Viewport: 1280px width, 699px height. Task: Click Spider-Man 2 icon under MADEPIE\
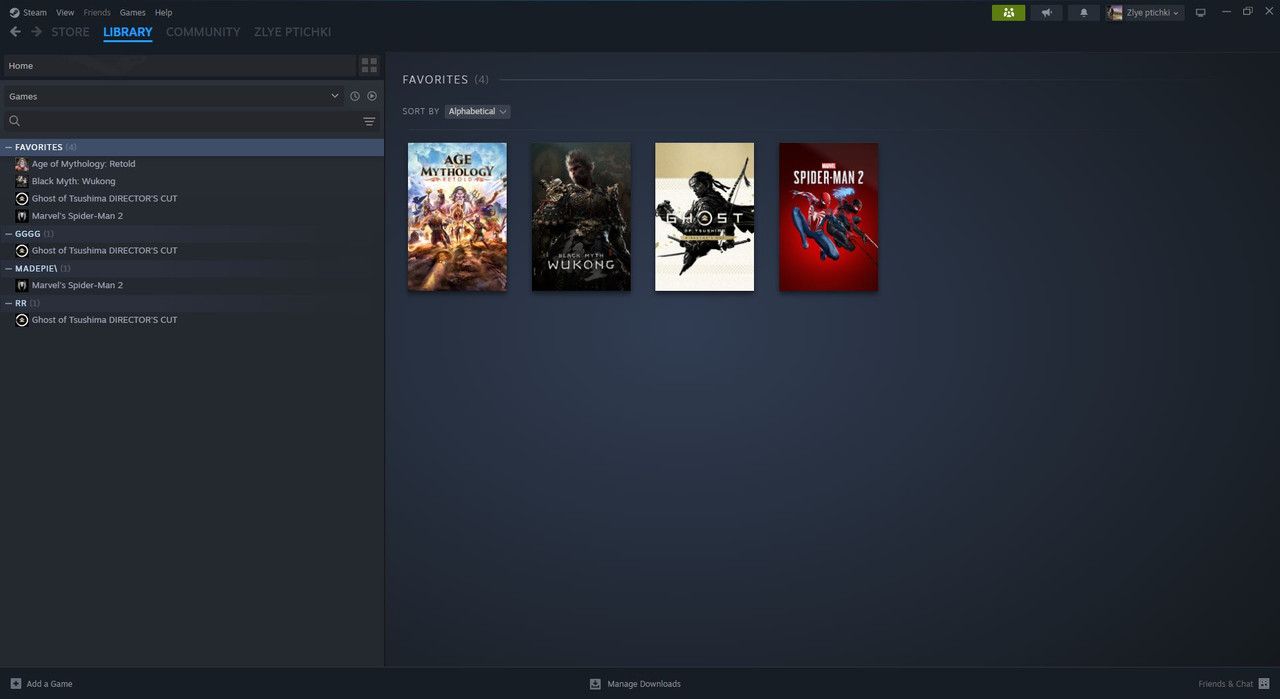(22, 285)
